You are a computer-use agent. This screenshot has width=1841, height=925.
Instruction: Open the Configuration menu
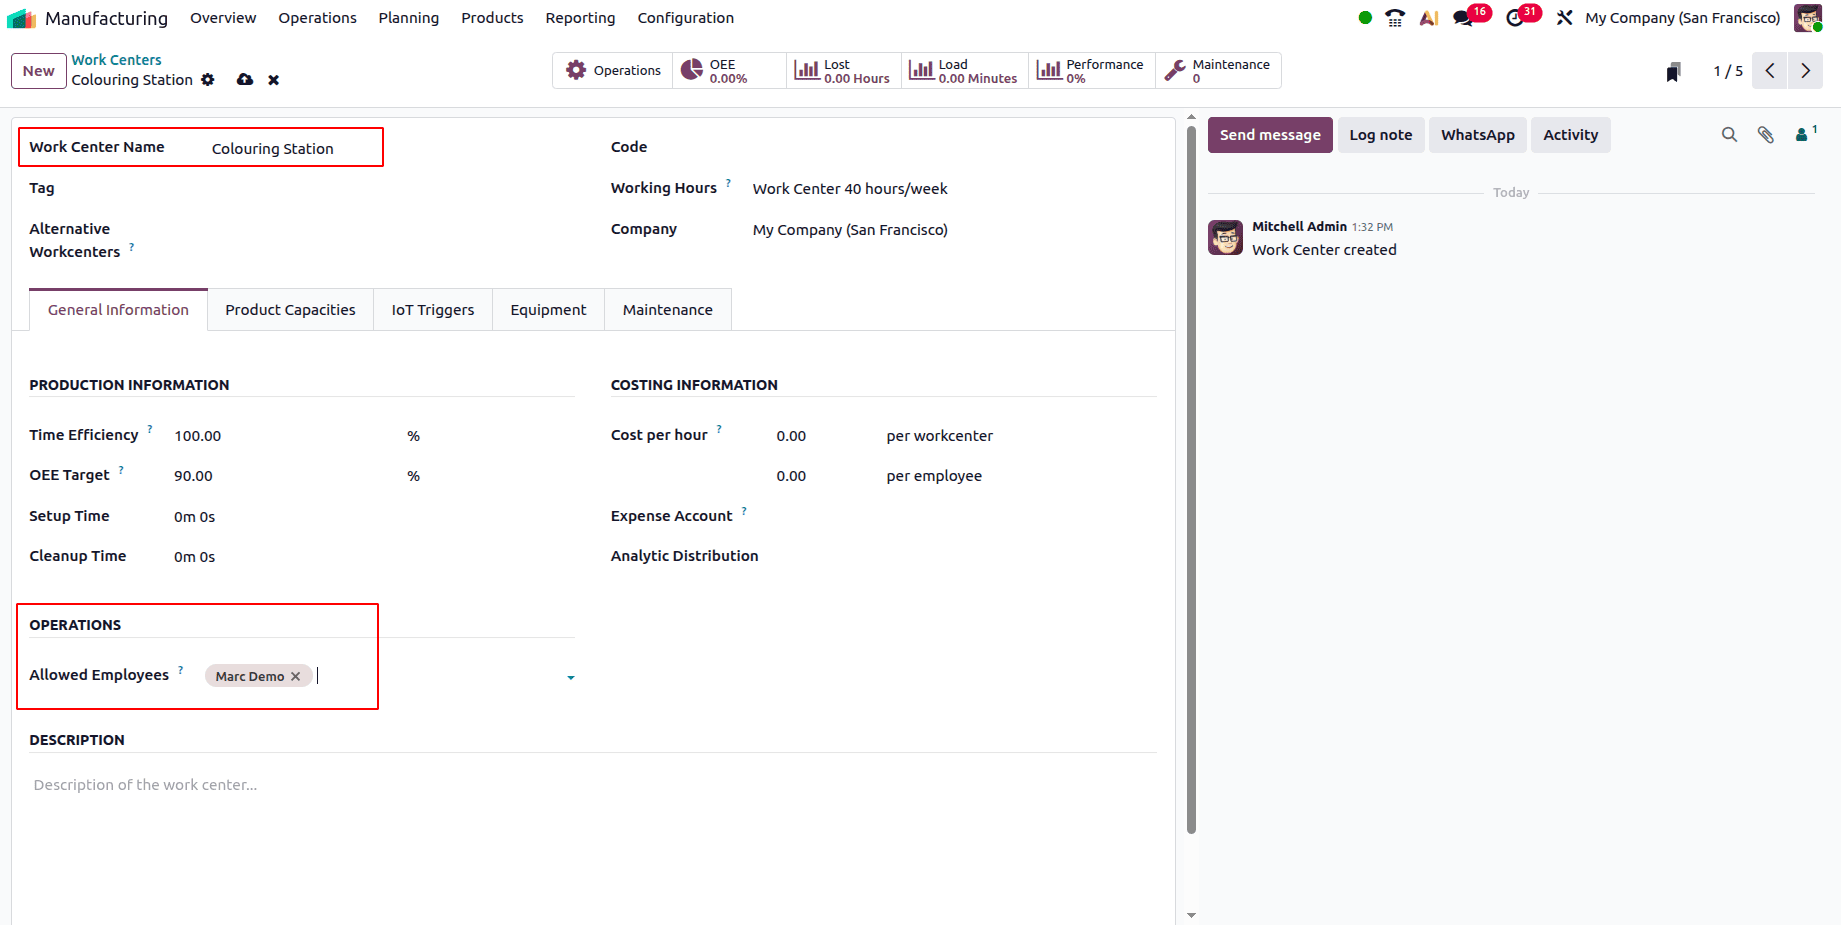pyautogui.click(x=686, y=18)
